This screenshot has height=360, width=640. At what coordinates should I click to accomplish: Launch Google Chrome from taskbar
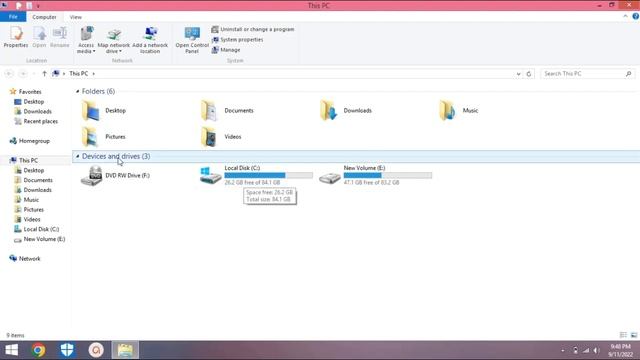tap(39, 350)
